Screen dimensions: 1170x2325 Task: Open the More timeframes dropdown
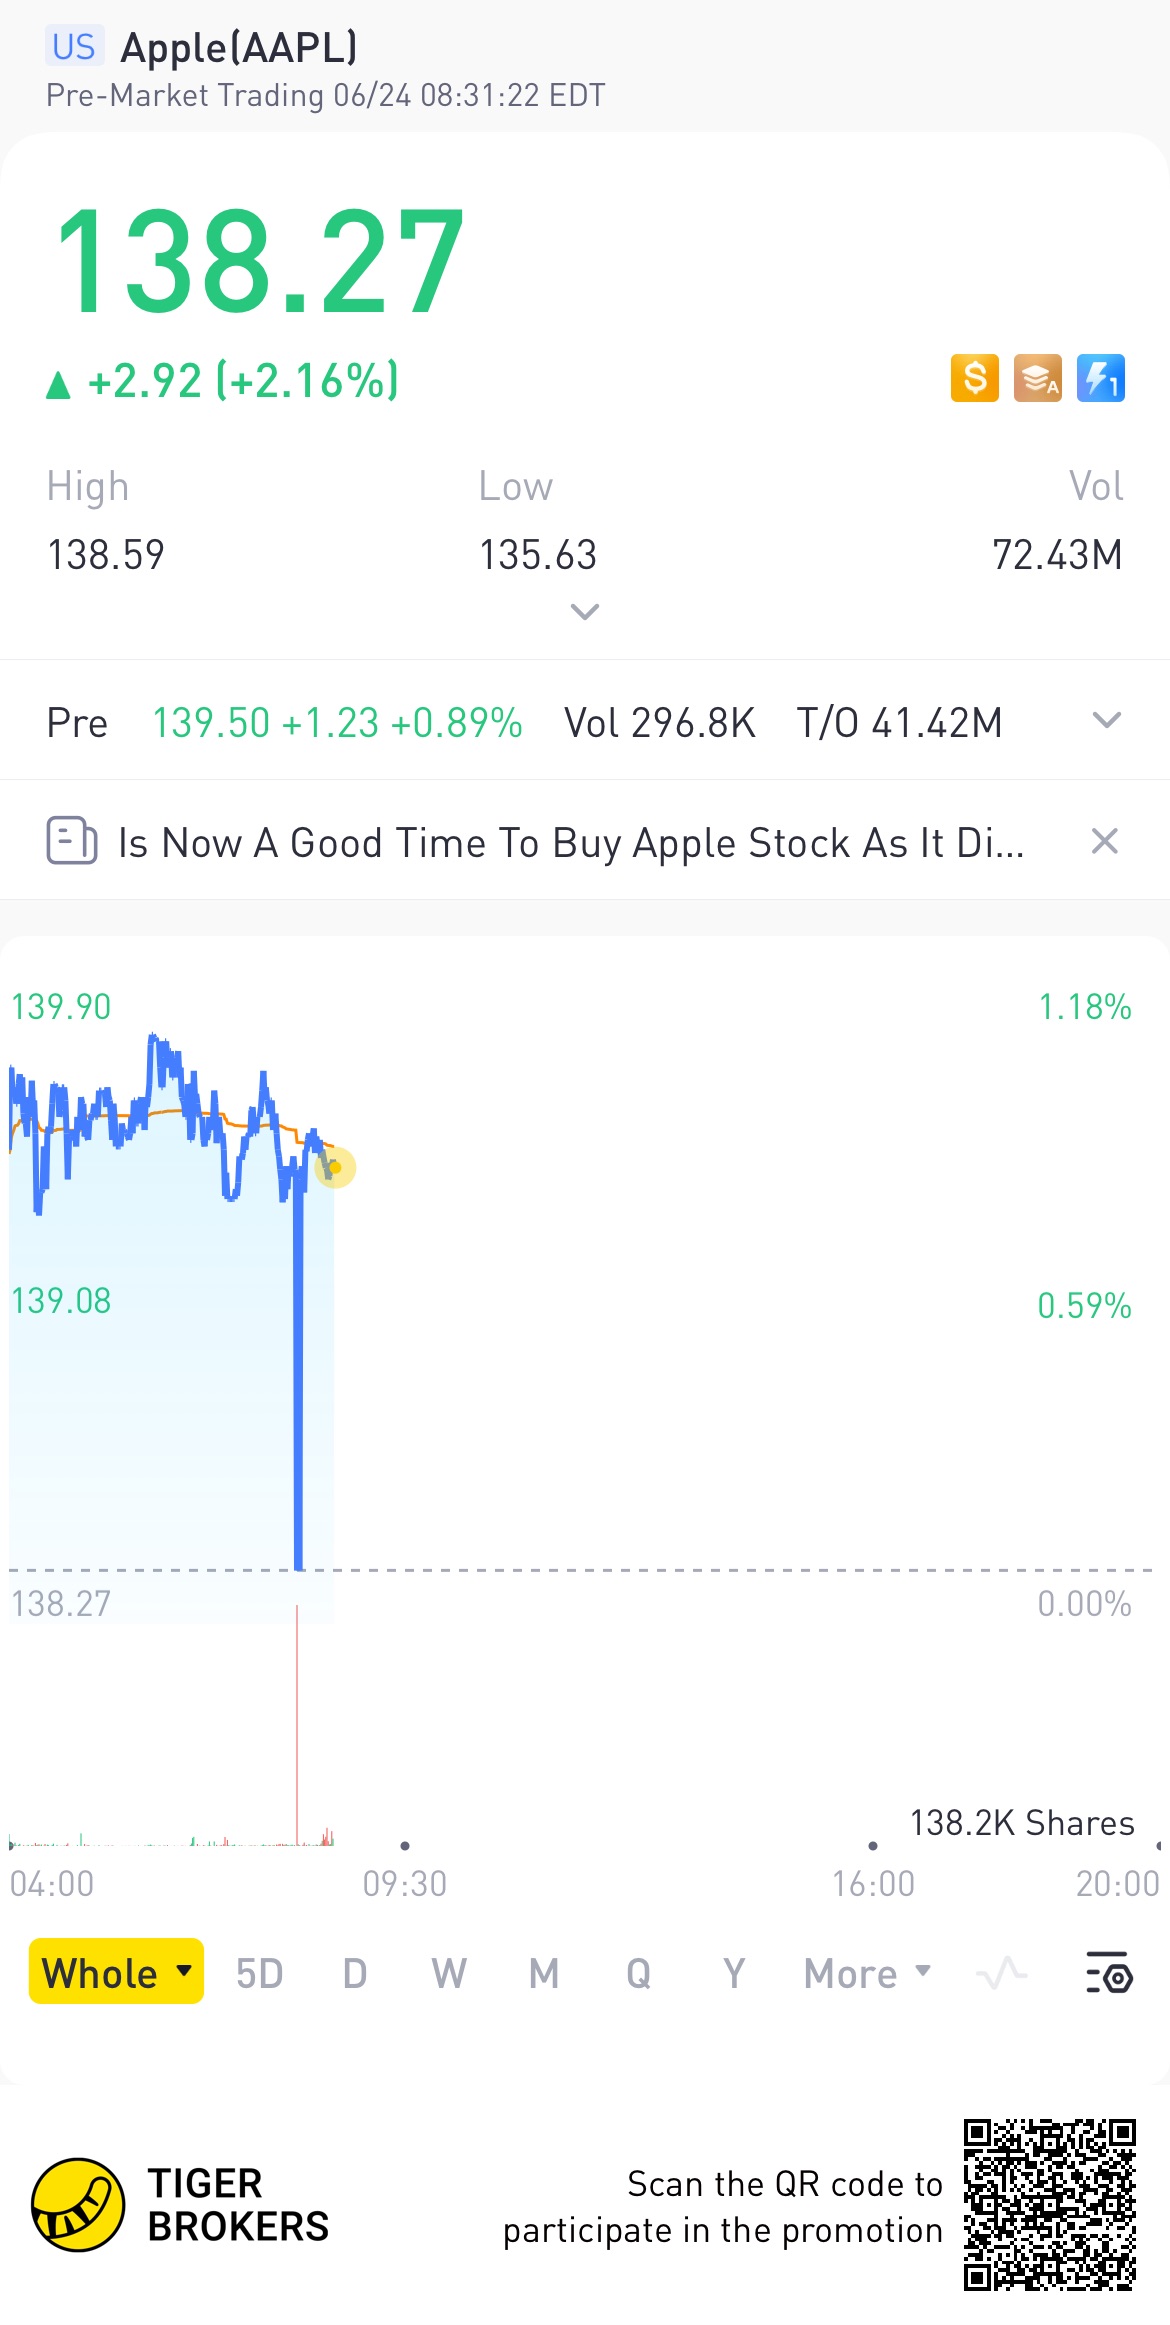click(866, 1973)
